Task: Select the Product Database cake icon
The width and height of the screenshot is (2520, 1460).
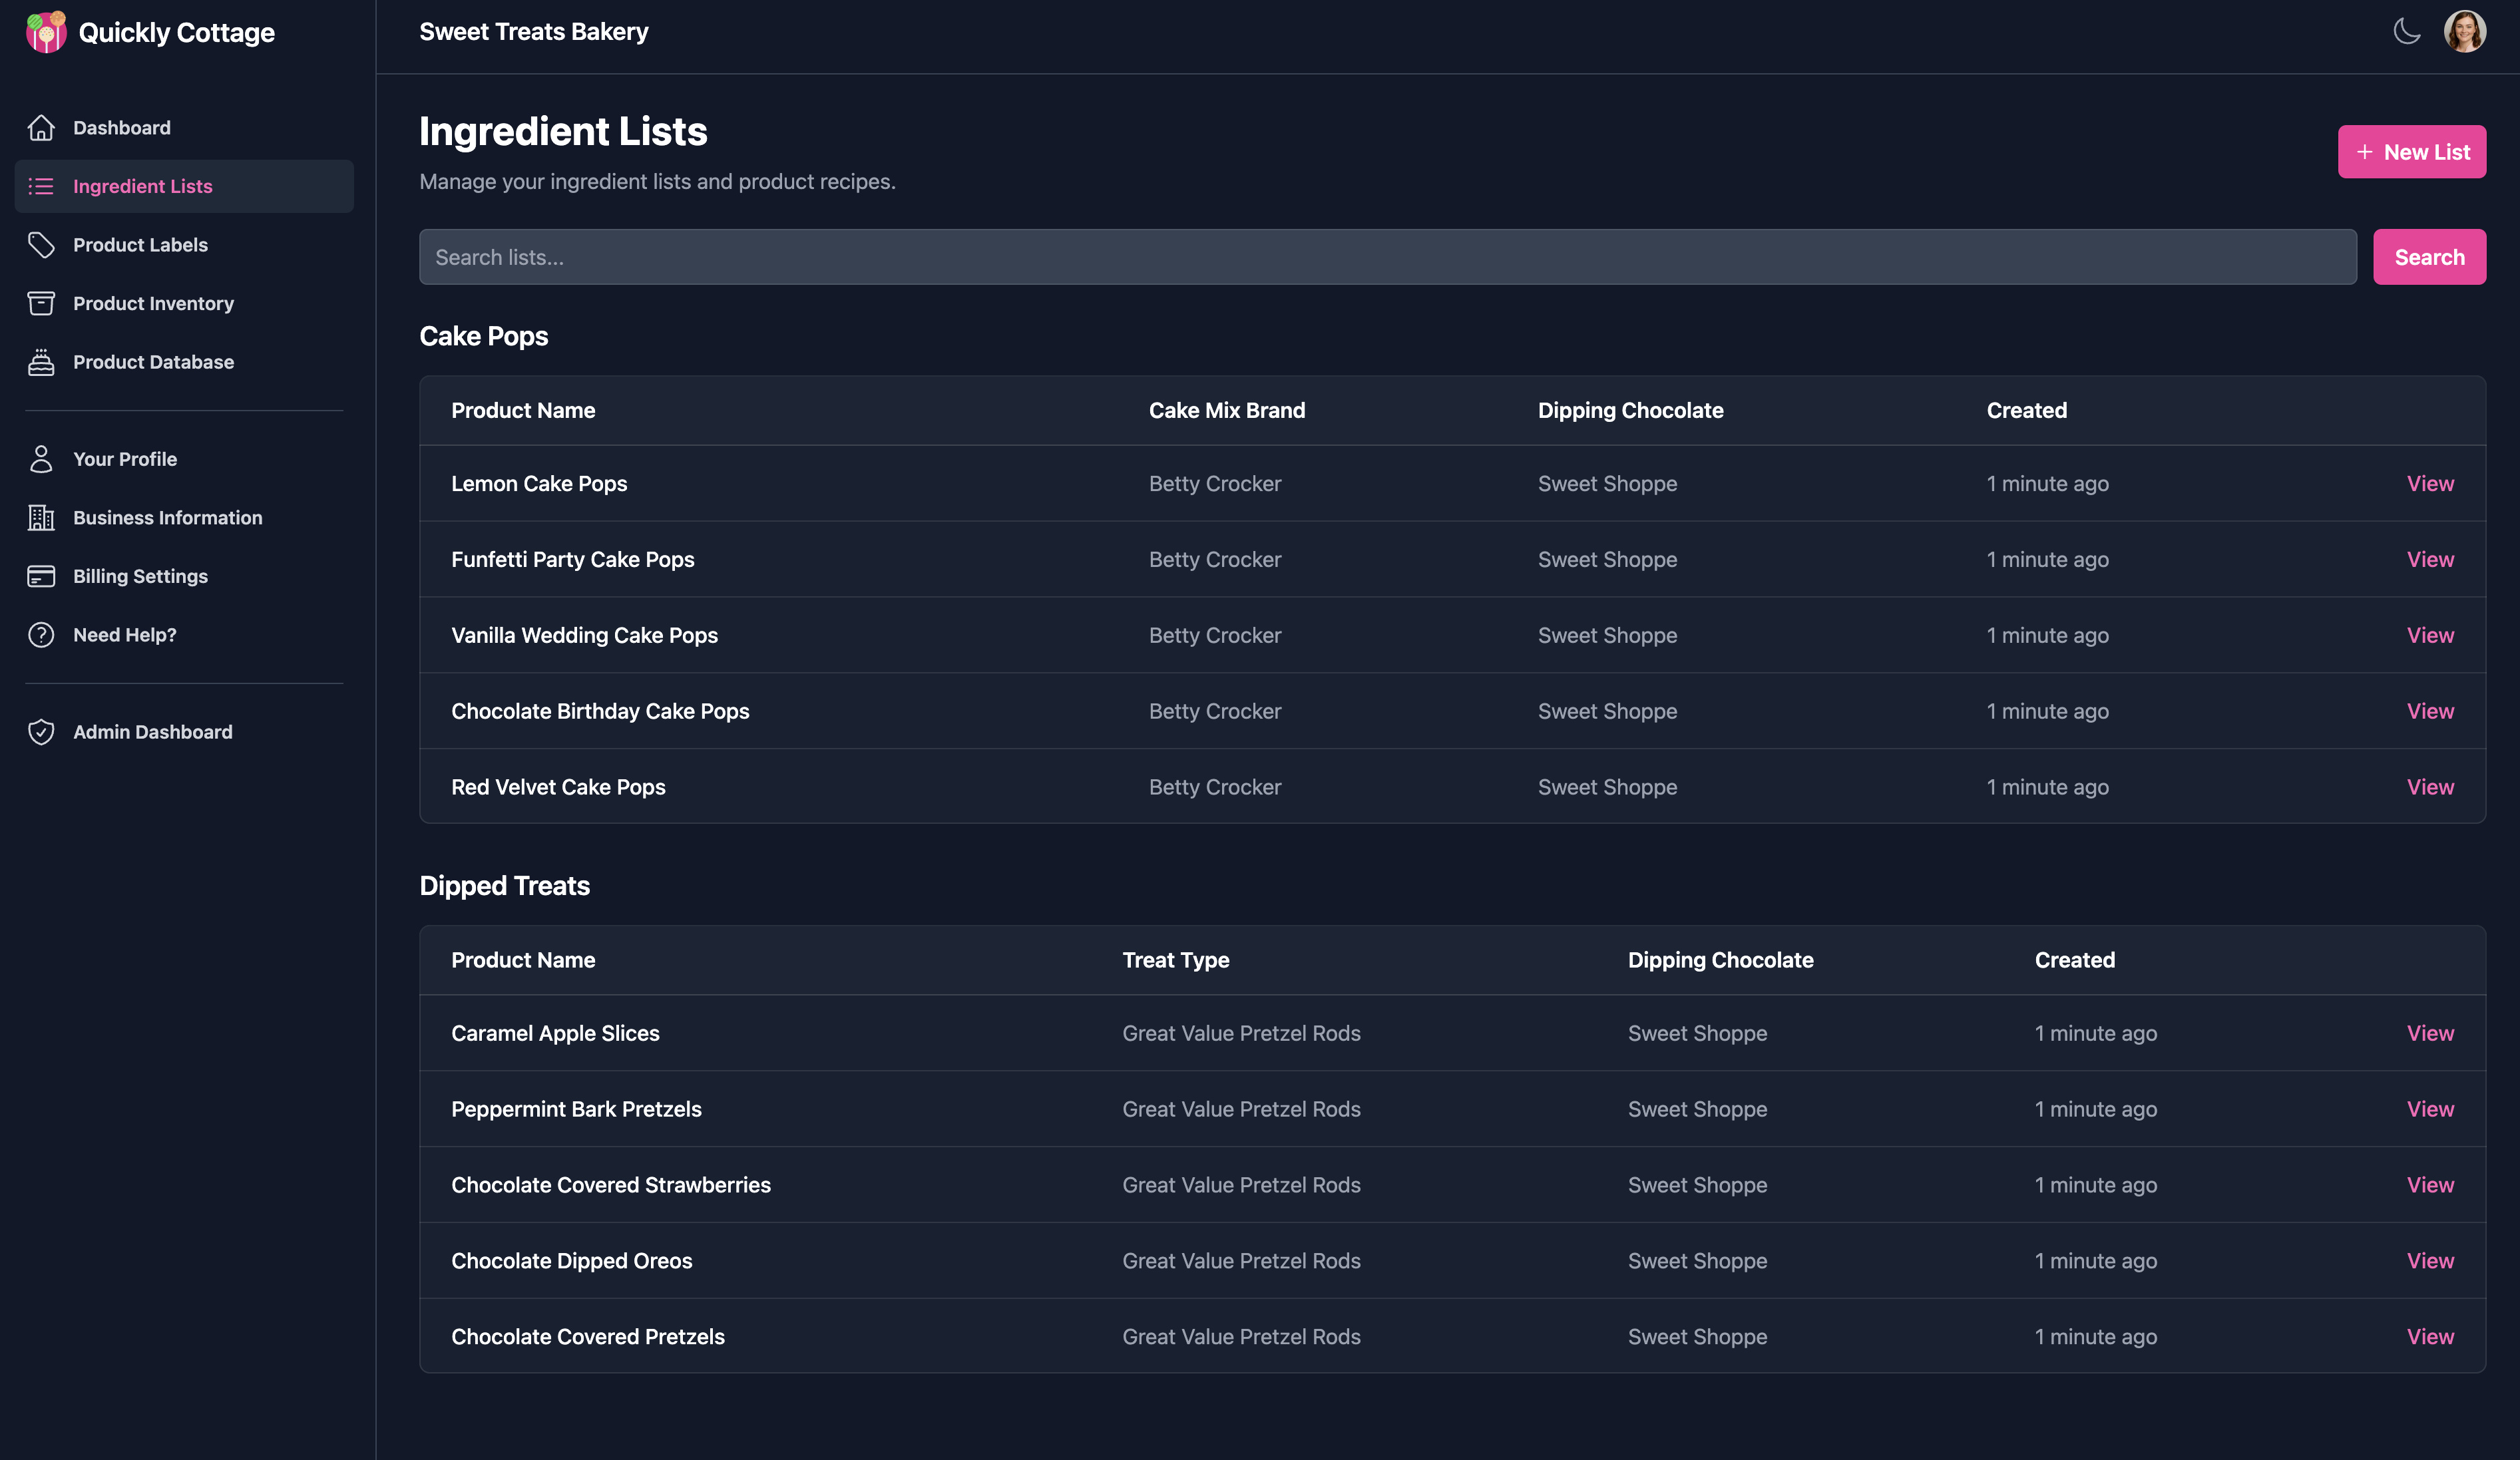Action: pos(41,362)
